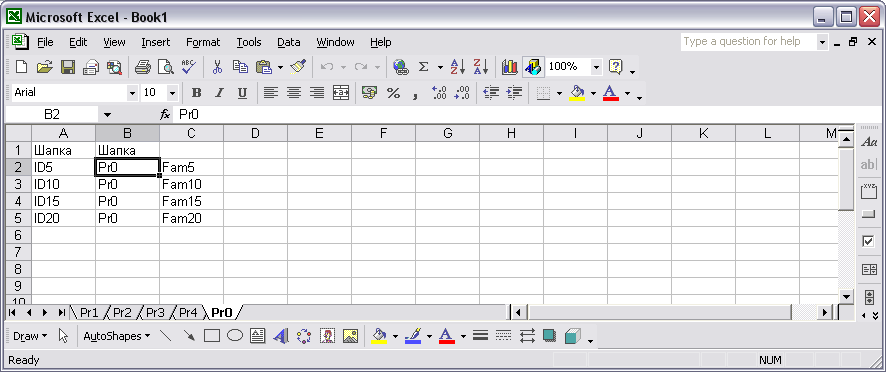Sort ascending A to Z
This screenshot has width=886, height=372.
coord(458,67)
